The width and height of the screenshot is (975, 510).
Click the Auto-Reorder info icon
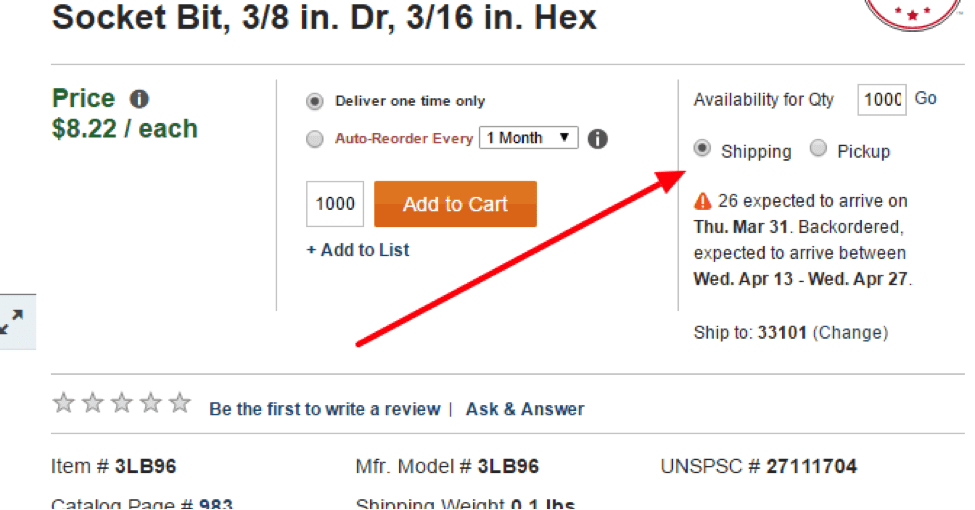coord(598,139)
